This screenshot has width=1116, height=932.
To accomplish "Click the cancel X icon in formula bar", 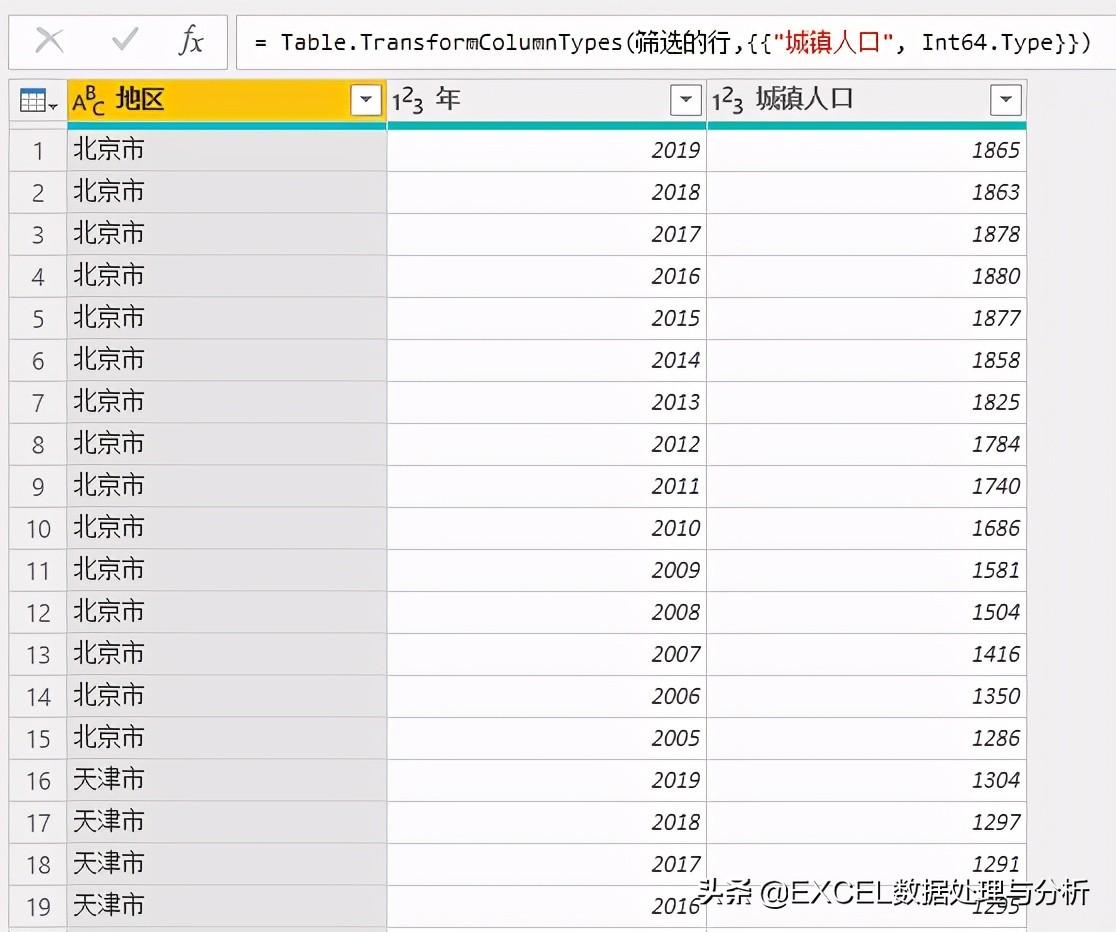I will [49, 41].
